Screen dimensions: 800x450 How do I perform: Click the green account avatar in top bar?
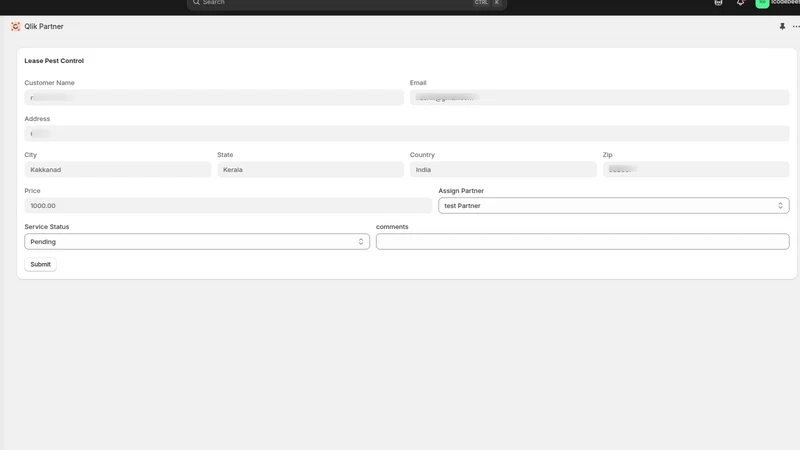tap(762, 3)
